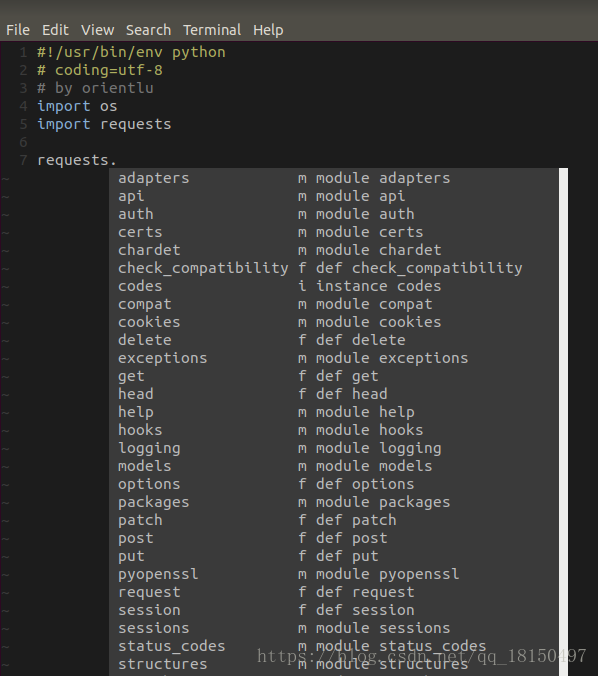The height and width of the screenshot is (676, 598).
Task: Select 'codes' instance completion entry
Action: point(334,286)
